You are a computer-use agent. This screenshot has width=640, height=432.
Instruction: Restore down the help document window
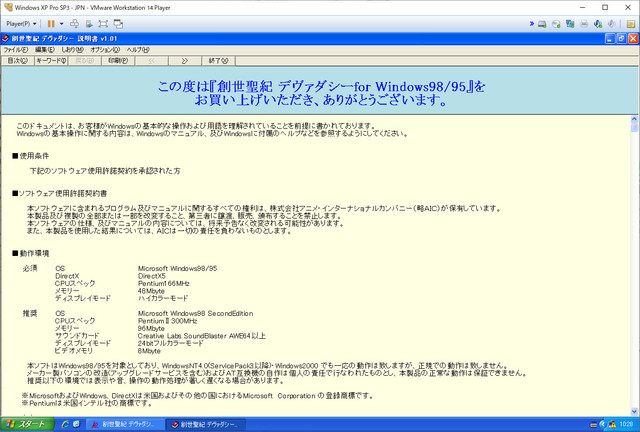pos(621,39)
